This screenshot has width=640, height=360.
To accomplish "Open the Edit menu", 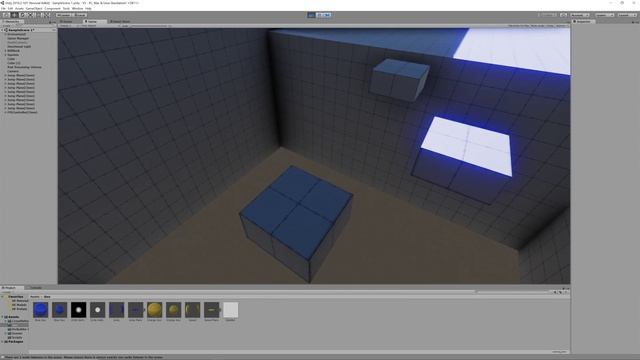I will (10, 8).
